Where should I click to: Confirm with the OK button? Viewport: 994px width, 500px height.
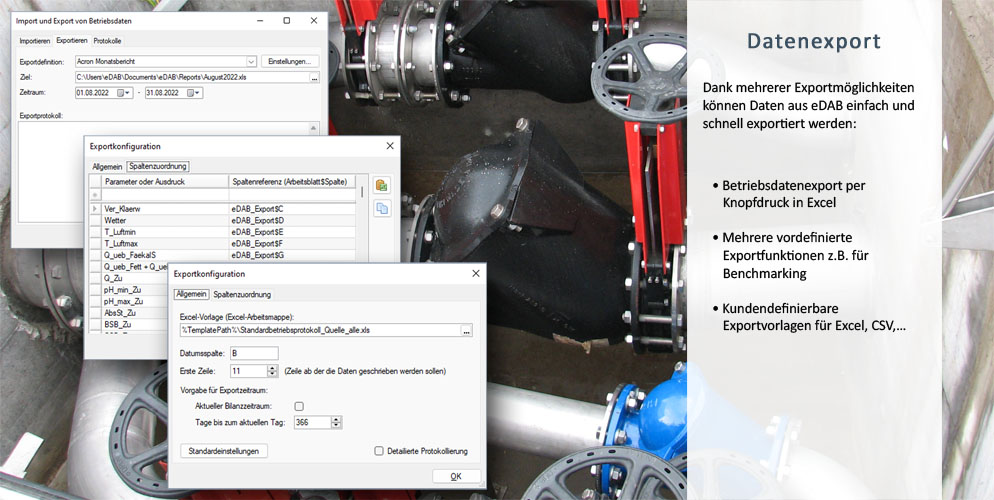456,476
